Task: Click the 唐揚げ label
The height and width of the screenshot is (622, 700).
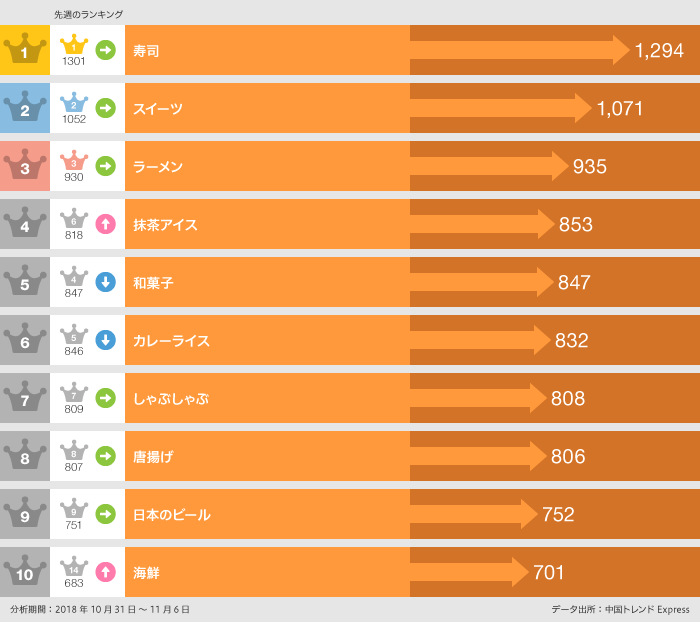Action: [x=153, y=457]
